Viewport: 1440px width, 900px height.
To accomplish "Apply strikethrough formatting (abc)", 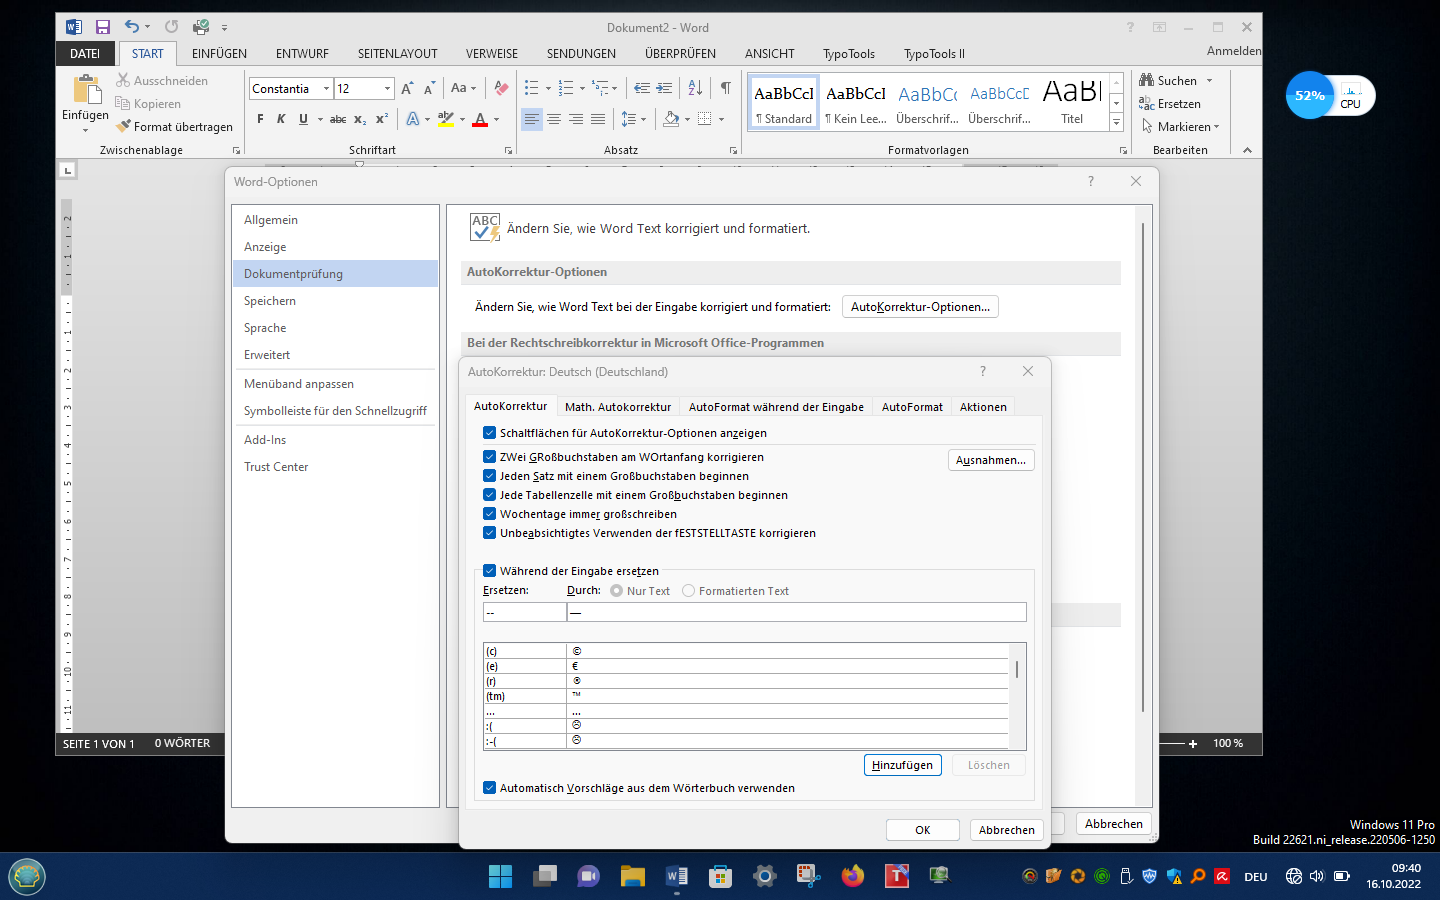I will tap(338, 119).
